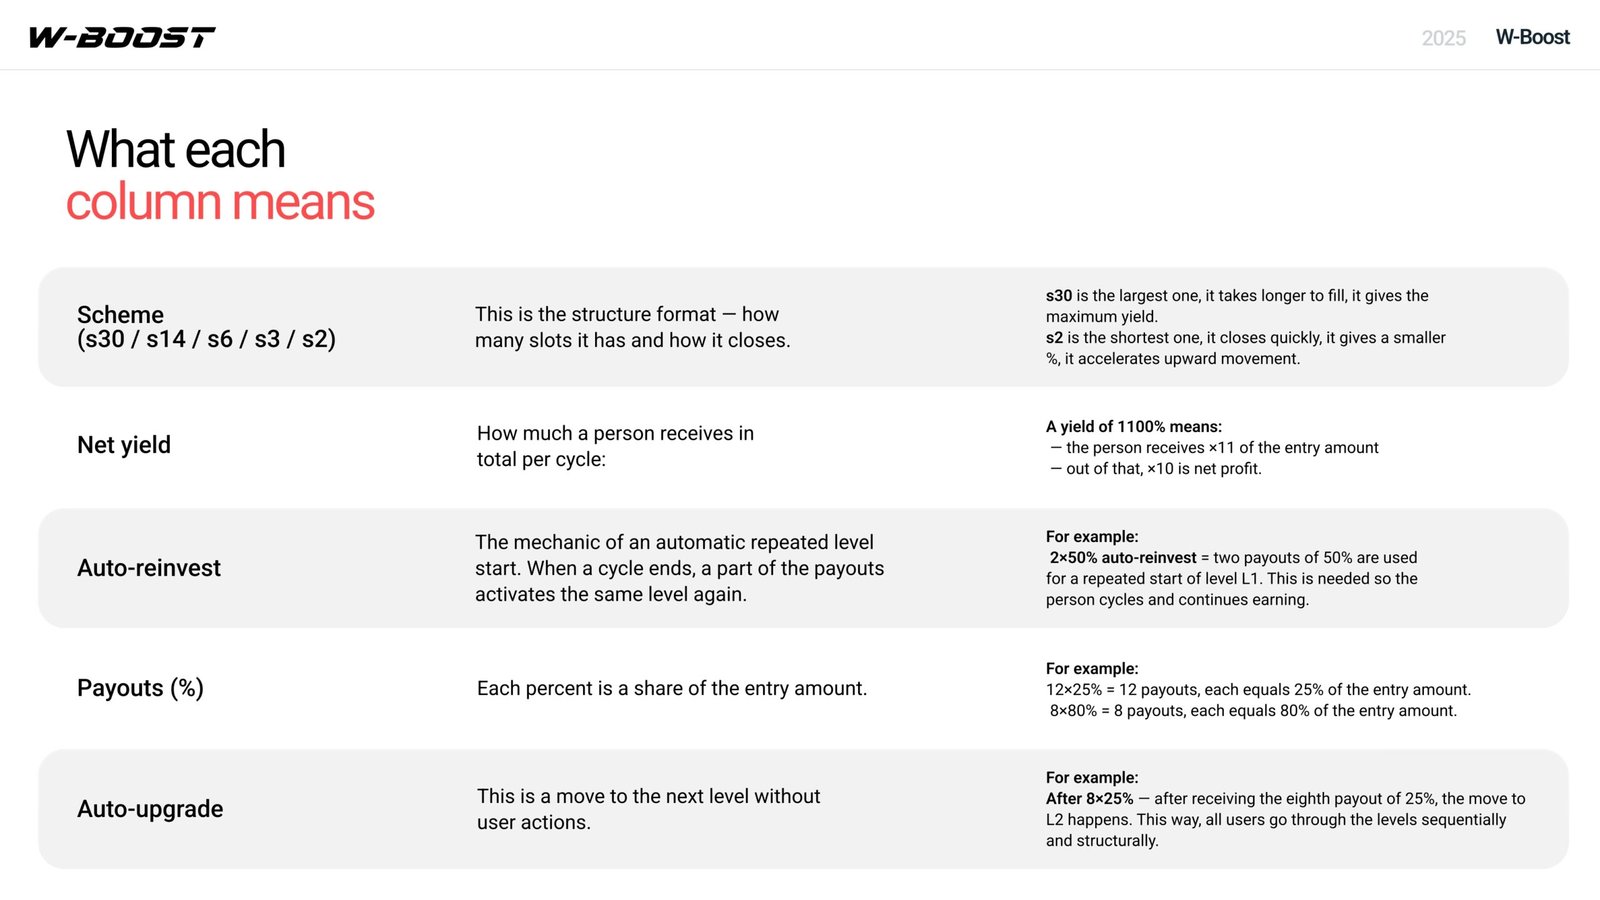Click 'Each percent is a share' text
The width and height of the screenshot is (1600, 900).
[672, 688]
